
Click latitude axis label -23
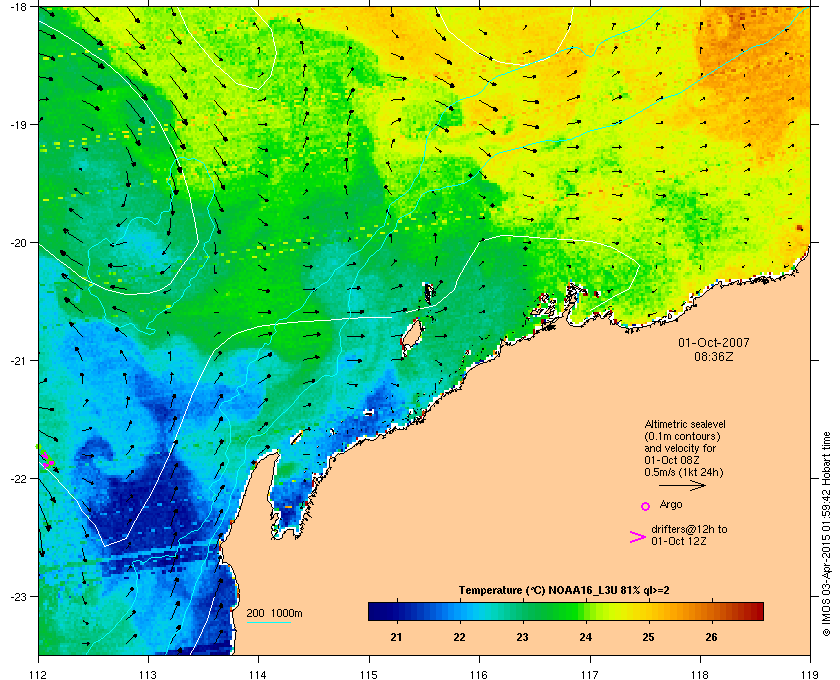coord(17,596)
